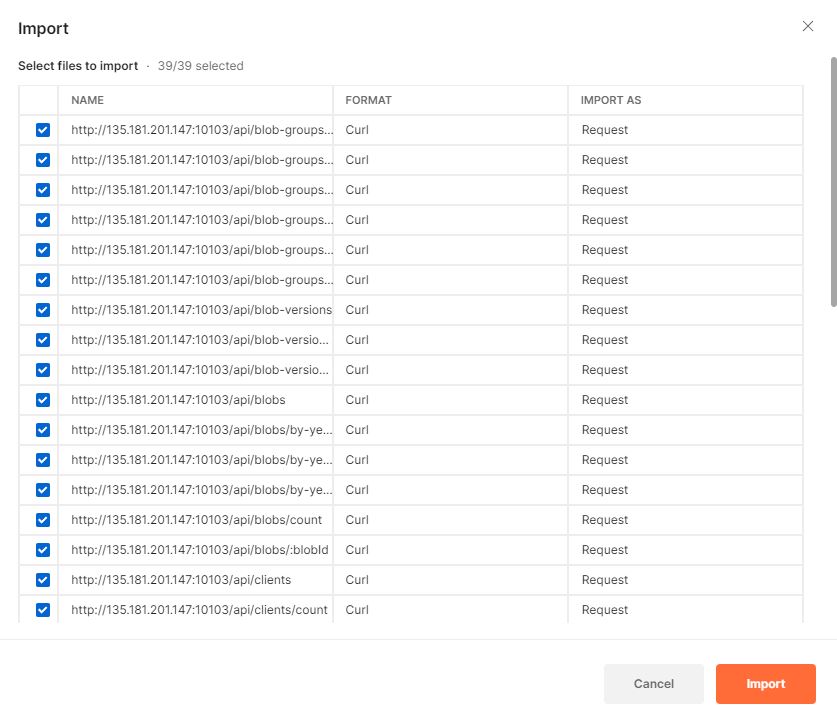Uncheck the api/blob-versions row checkbox
The image size is (837, 722).
coord(43,310)
